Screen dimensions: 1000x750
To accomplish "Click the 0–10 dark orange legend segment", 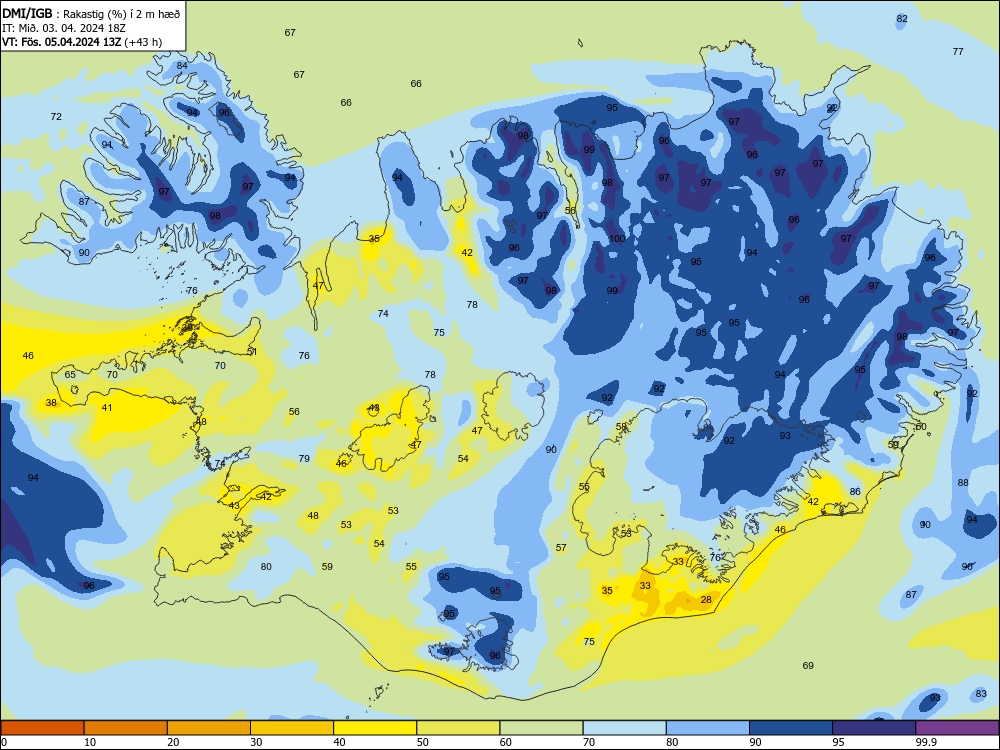I will 42,728.
